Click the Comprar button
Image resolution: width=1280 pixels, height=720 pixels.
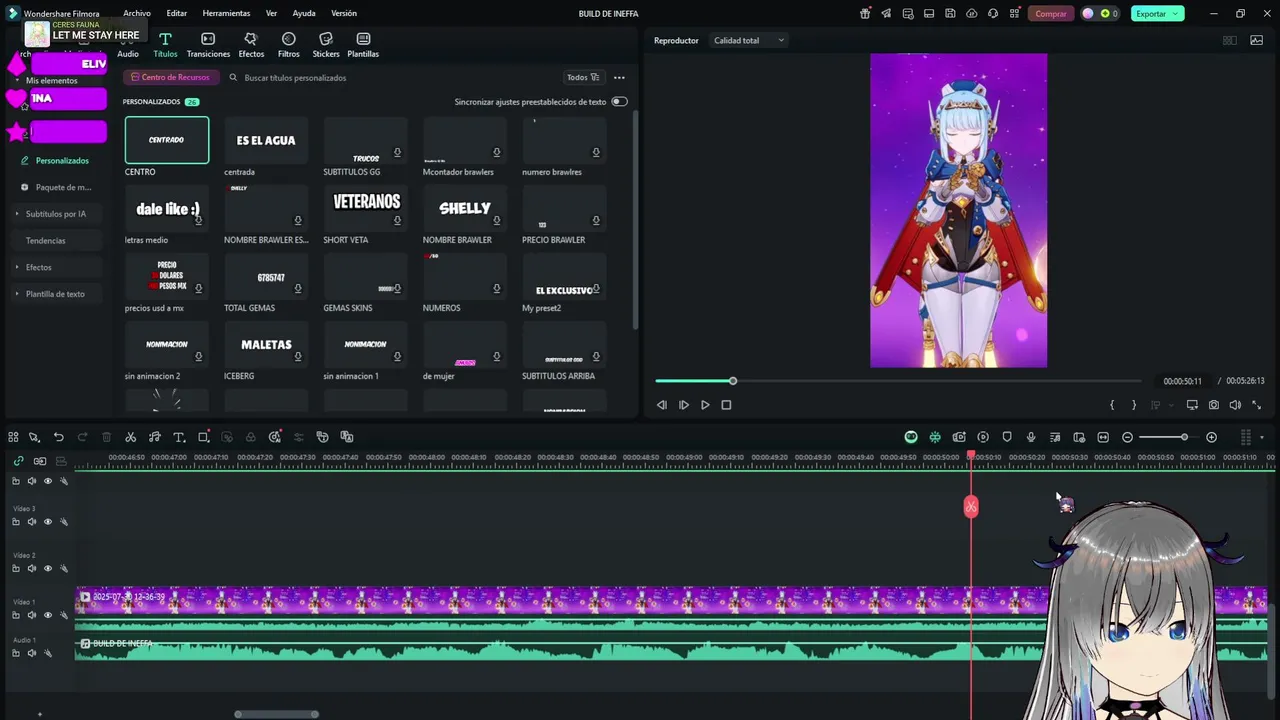click(1051, 14)
